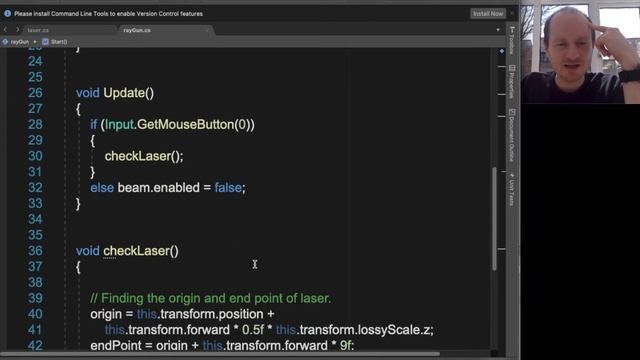Viewport: 640px width, 360px height.
Task: Open the rayGun class breadcrumb
Action: (x=20, y=42)
